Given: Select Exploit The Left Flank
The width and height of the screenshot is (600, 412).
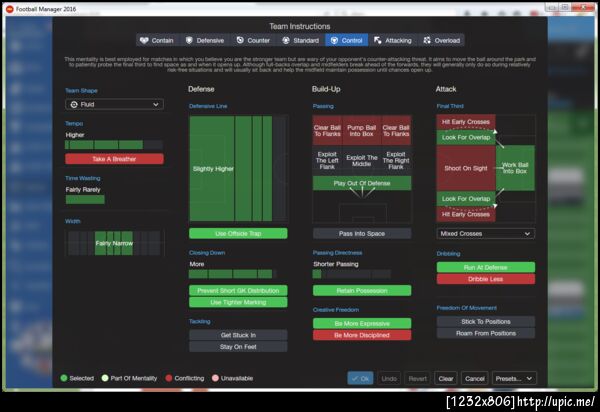Looking at the screenshot, I should pos(327,160).
